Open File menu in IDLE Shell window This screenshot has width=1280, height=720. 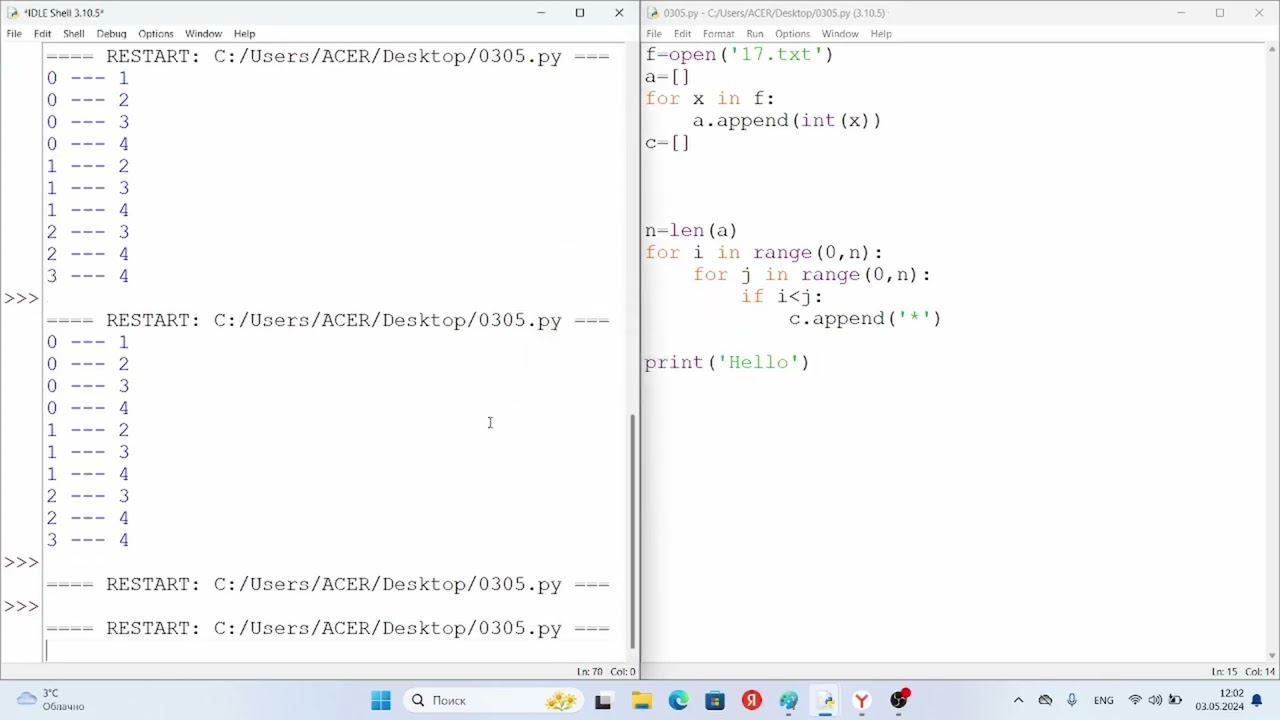click(14, 34)
